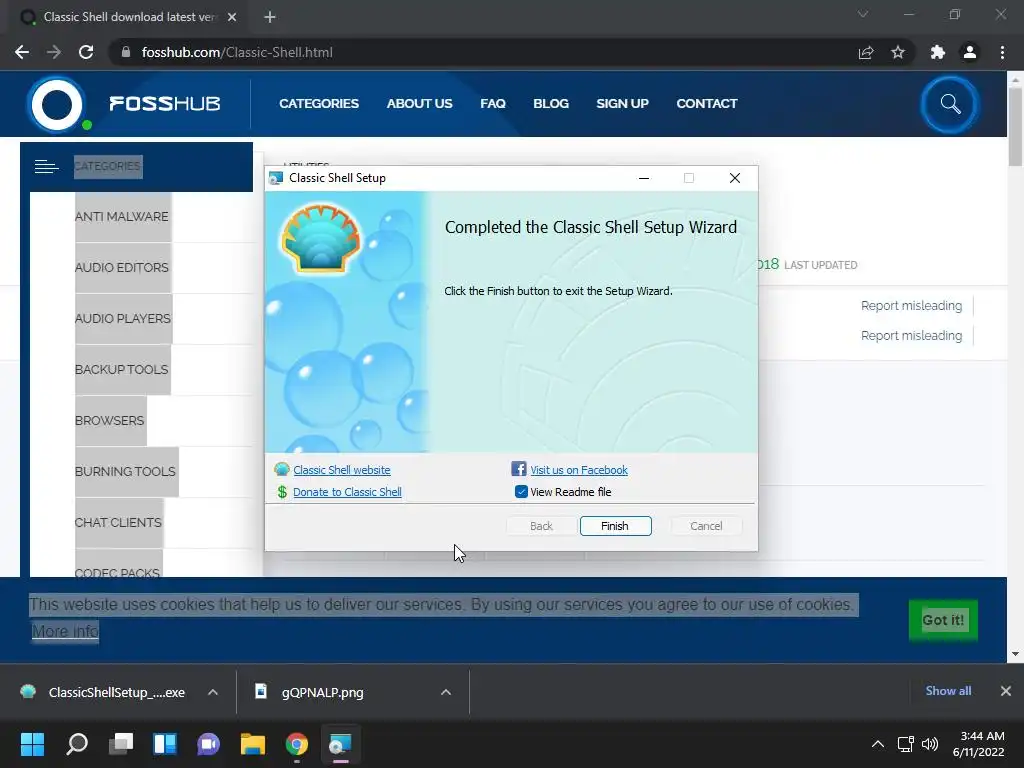Select AUDIO EDITORS category
The image size is (1024, 768).
(x=121, y=267)
